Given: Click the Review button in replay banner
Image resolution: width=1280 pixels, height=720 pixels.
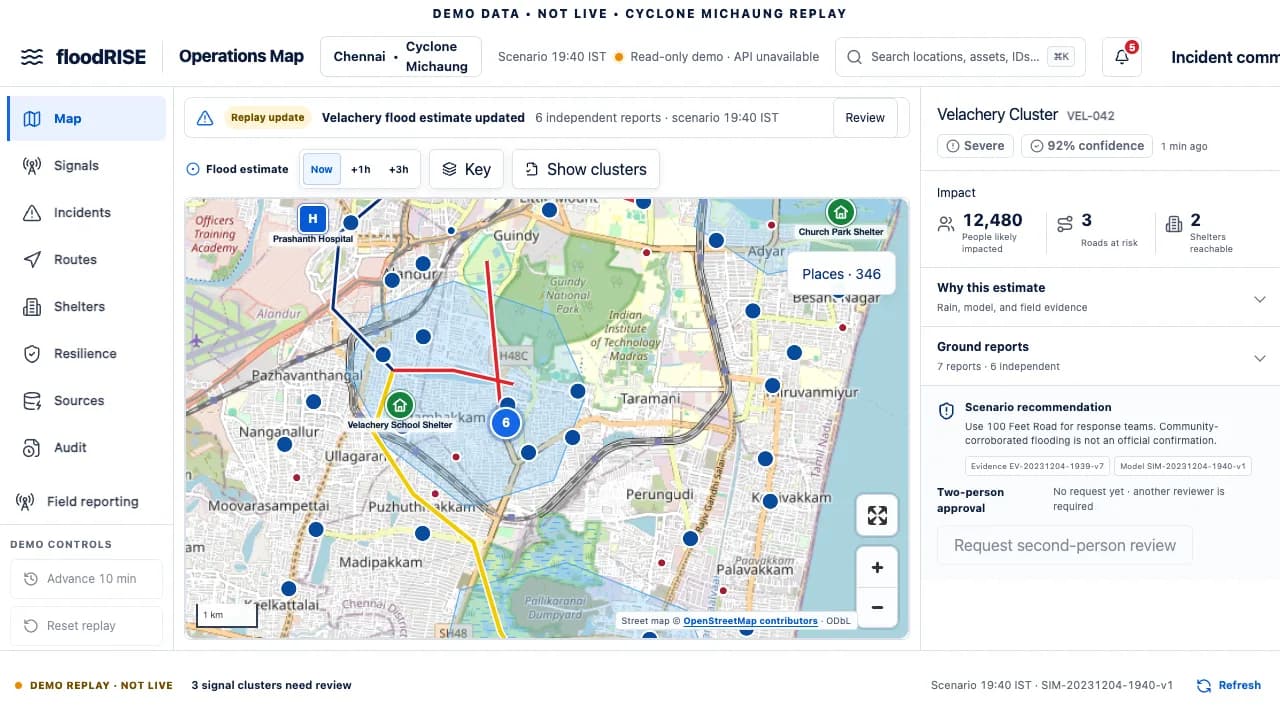Looking at the screenshot, I should 865,117.
